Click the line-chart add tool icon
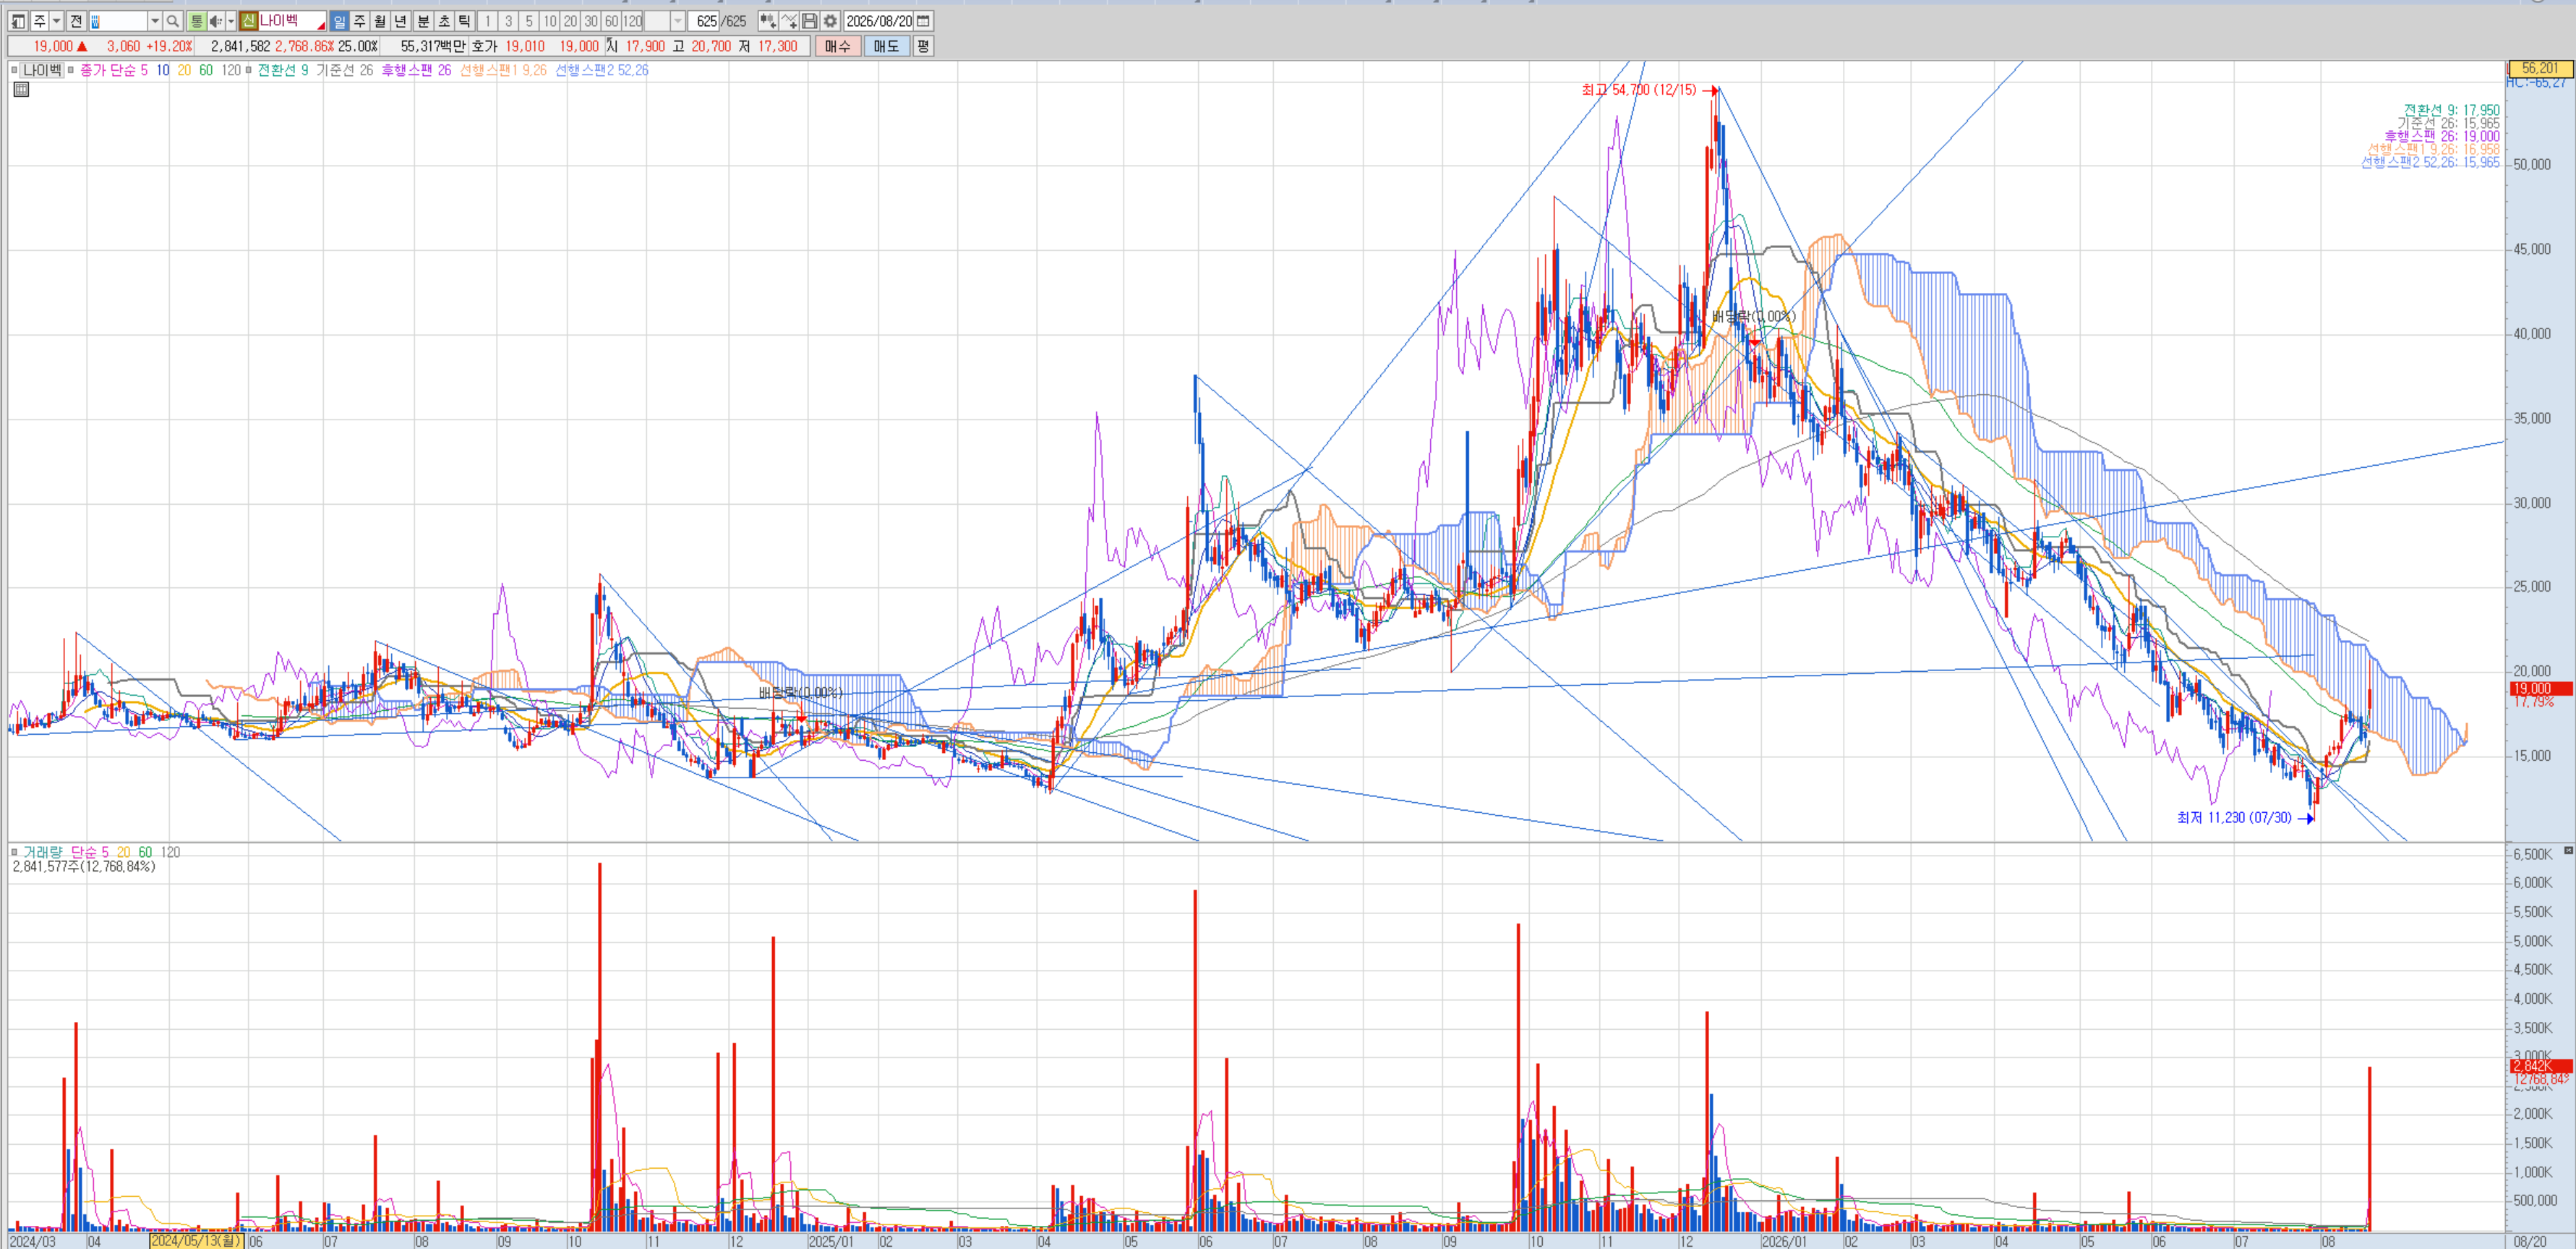This screenshot has height=1249, width=2576. tap(789, 21)
